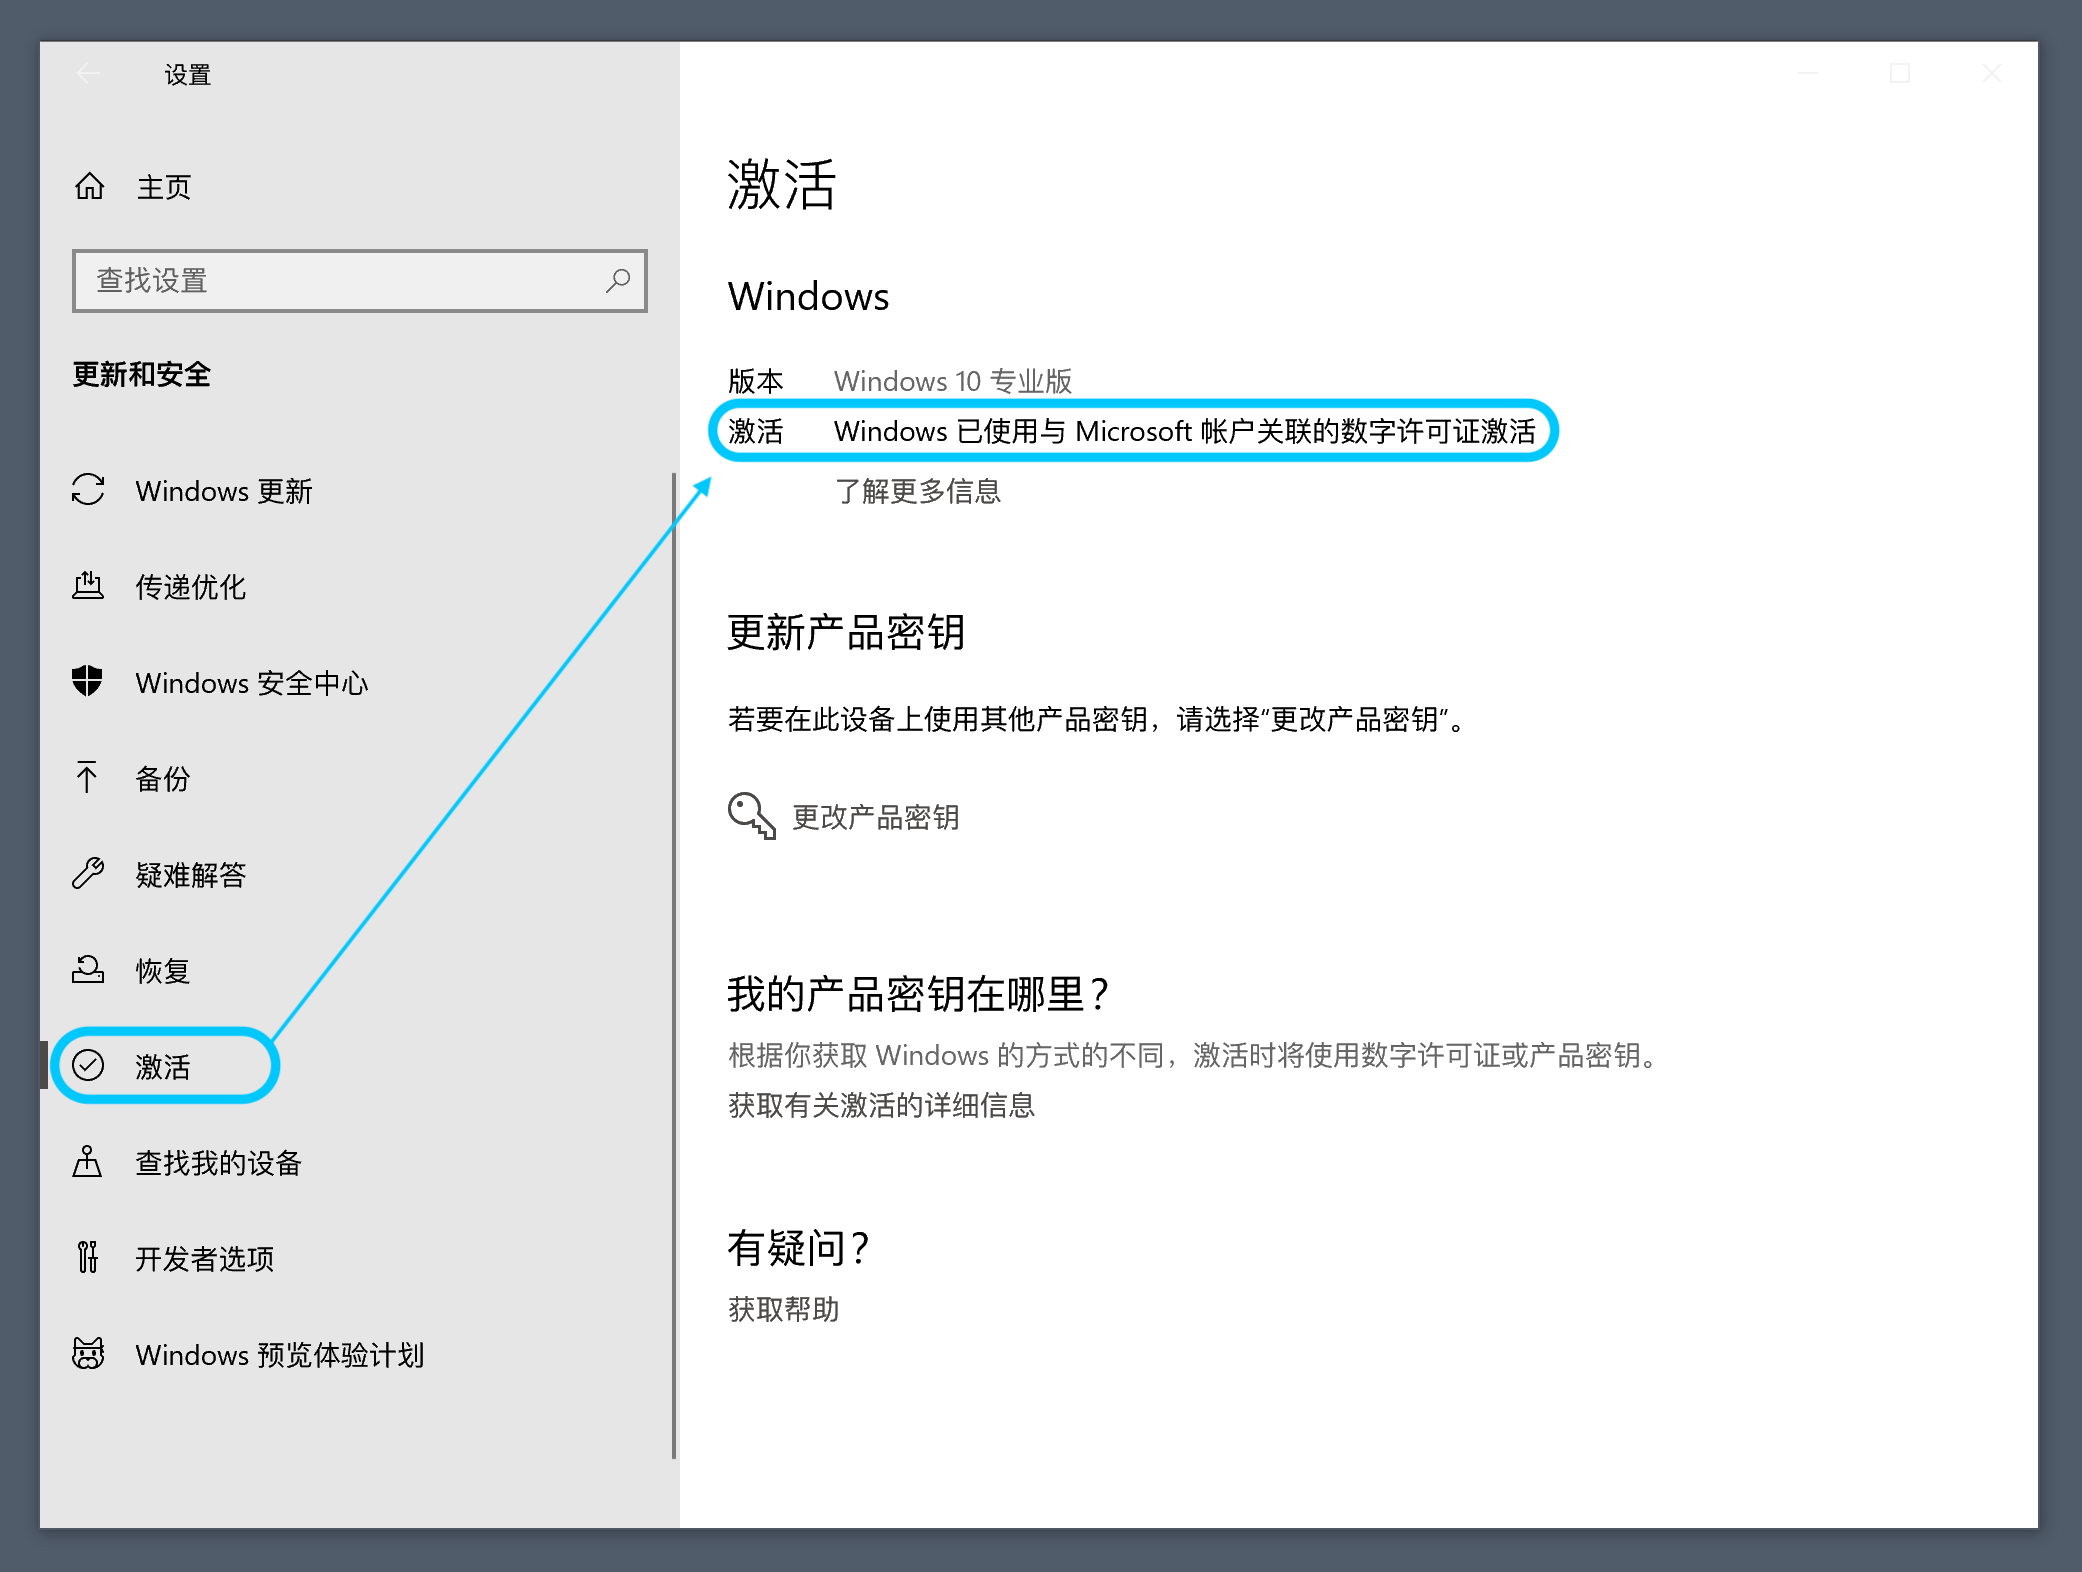Click the shield icon for Windows 安全中心
Image resolution: width=2082 pixels, height=1572 pixels.
click(88, 681)
